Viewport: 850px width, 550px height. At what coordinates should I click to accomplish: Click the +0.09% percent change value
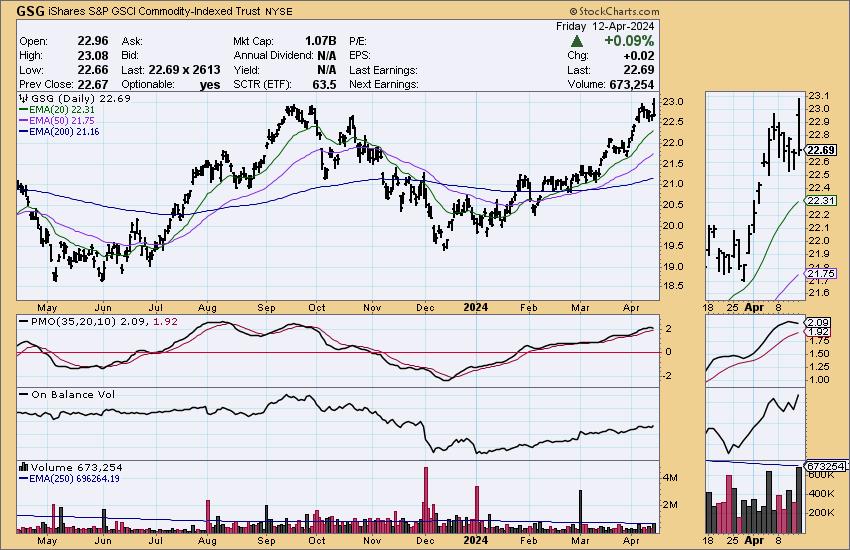pyautogui.click(x=629, y=41)
